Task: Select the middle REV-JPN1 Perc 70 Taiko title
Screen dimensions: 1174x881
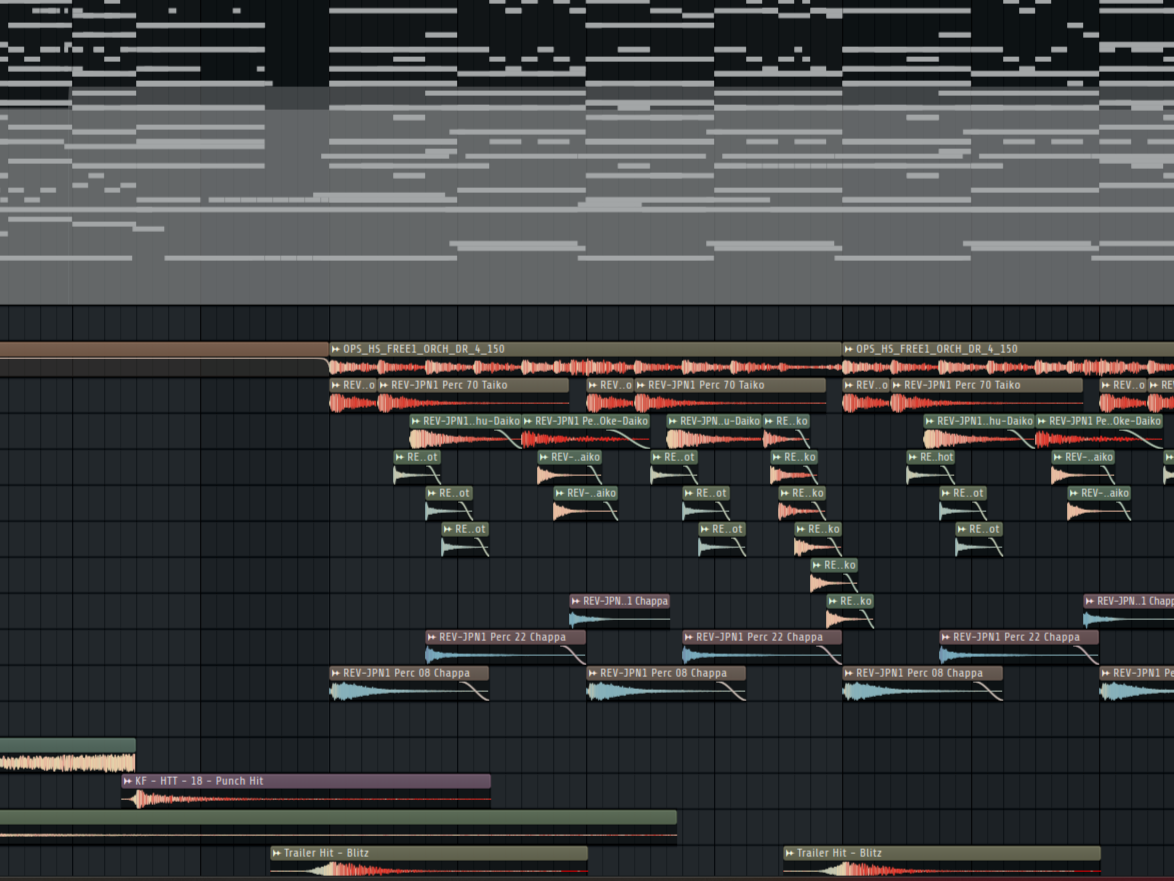Action: [706, 385]
